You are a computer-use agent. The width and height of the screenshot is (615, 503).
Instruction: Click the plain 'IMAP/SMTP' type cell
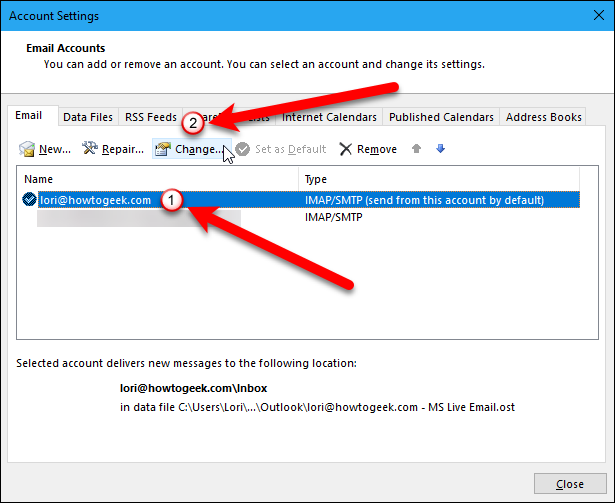tap(334, 217)
